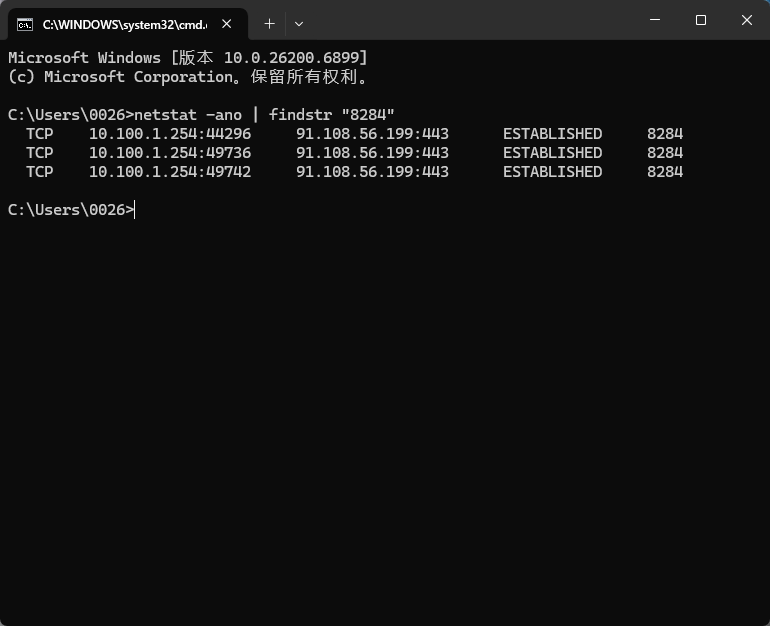Click the Microsoft Windows version line
This screenshot has height=626, width=770.
(x=187, y=58)
